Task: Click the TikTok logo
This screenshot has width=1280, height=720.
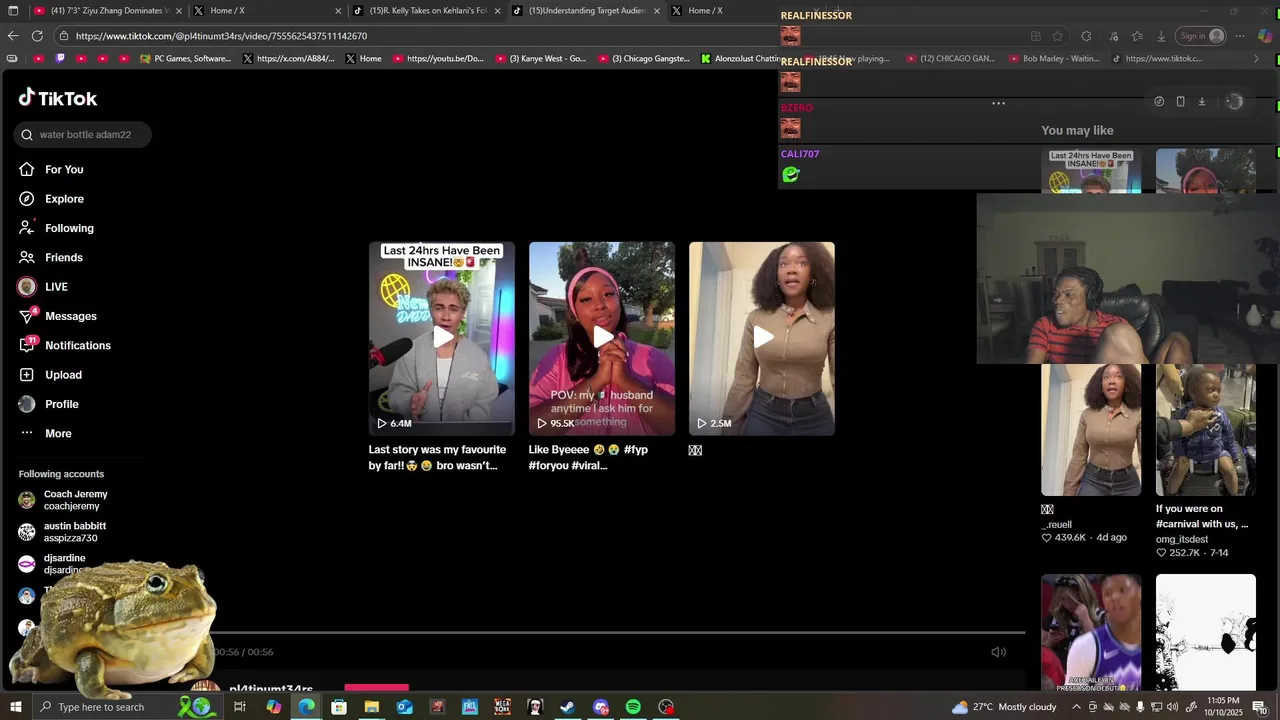Action: coord(58,98)
